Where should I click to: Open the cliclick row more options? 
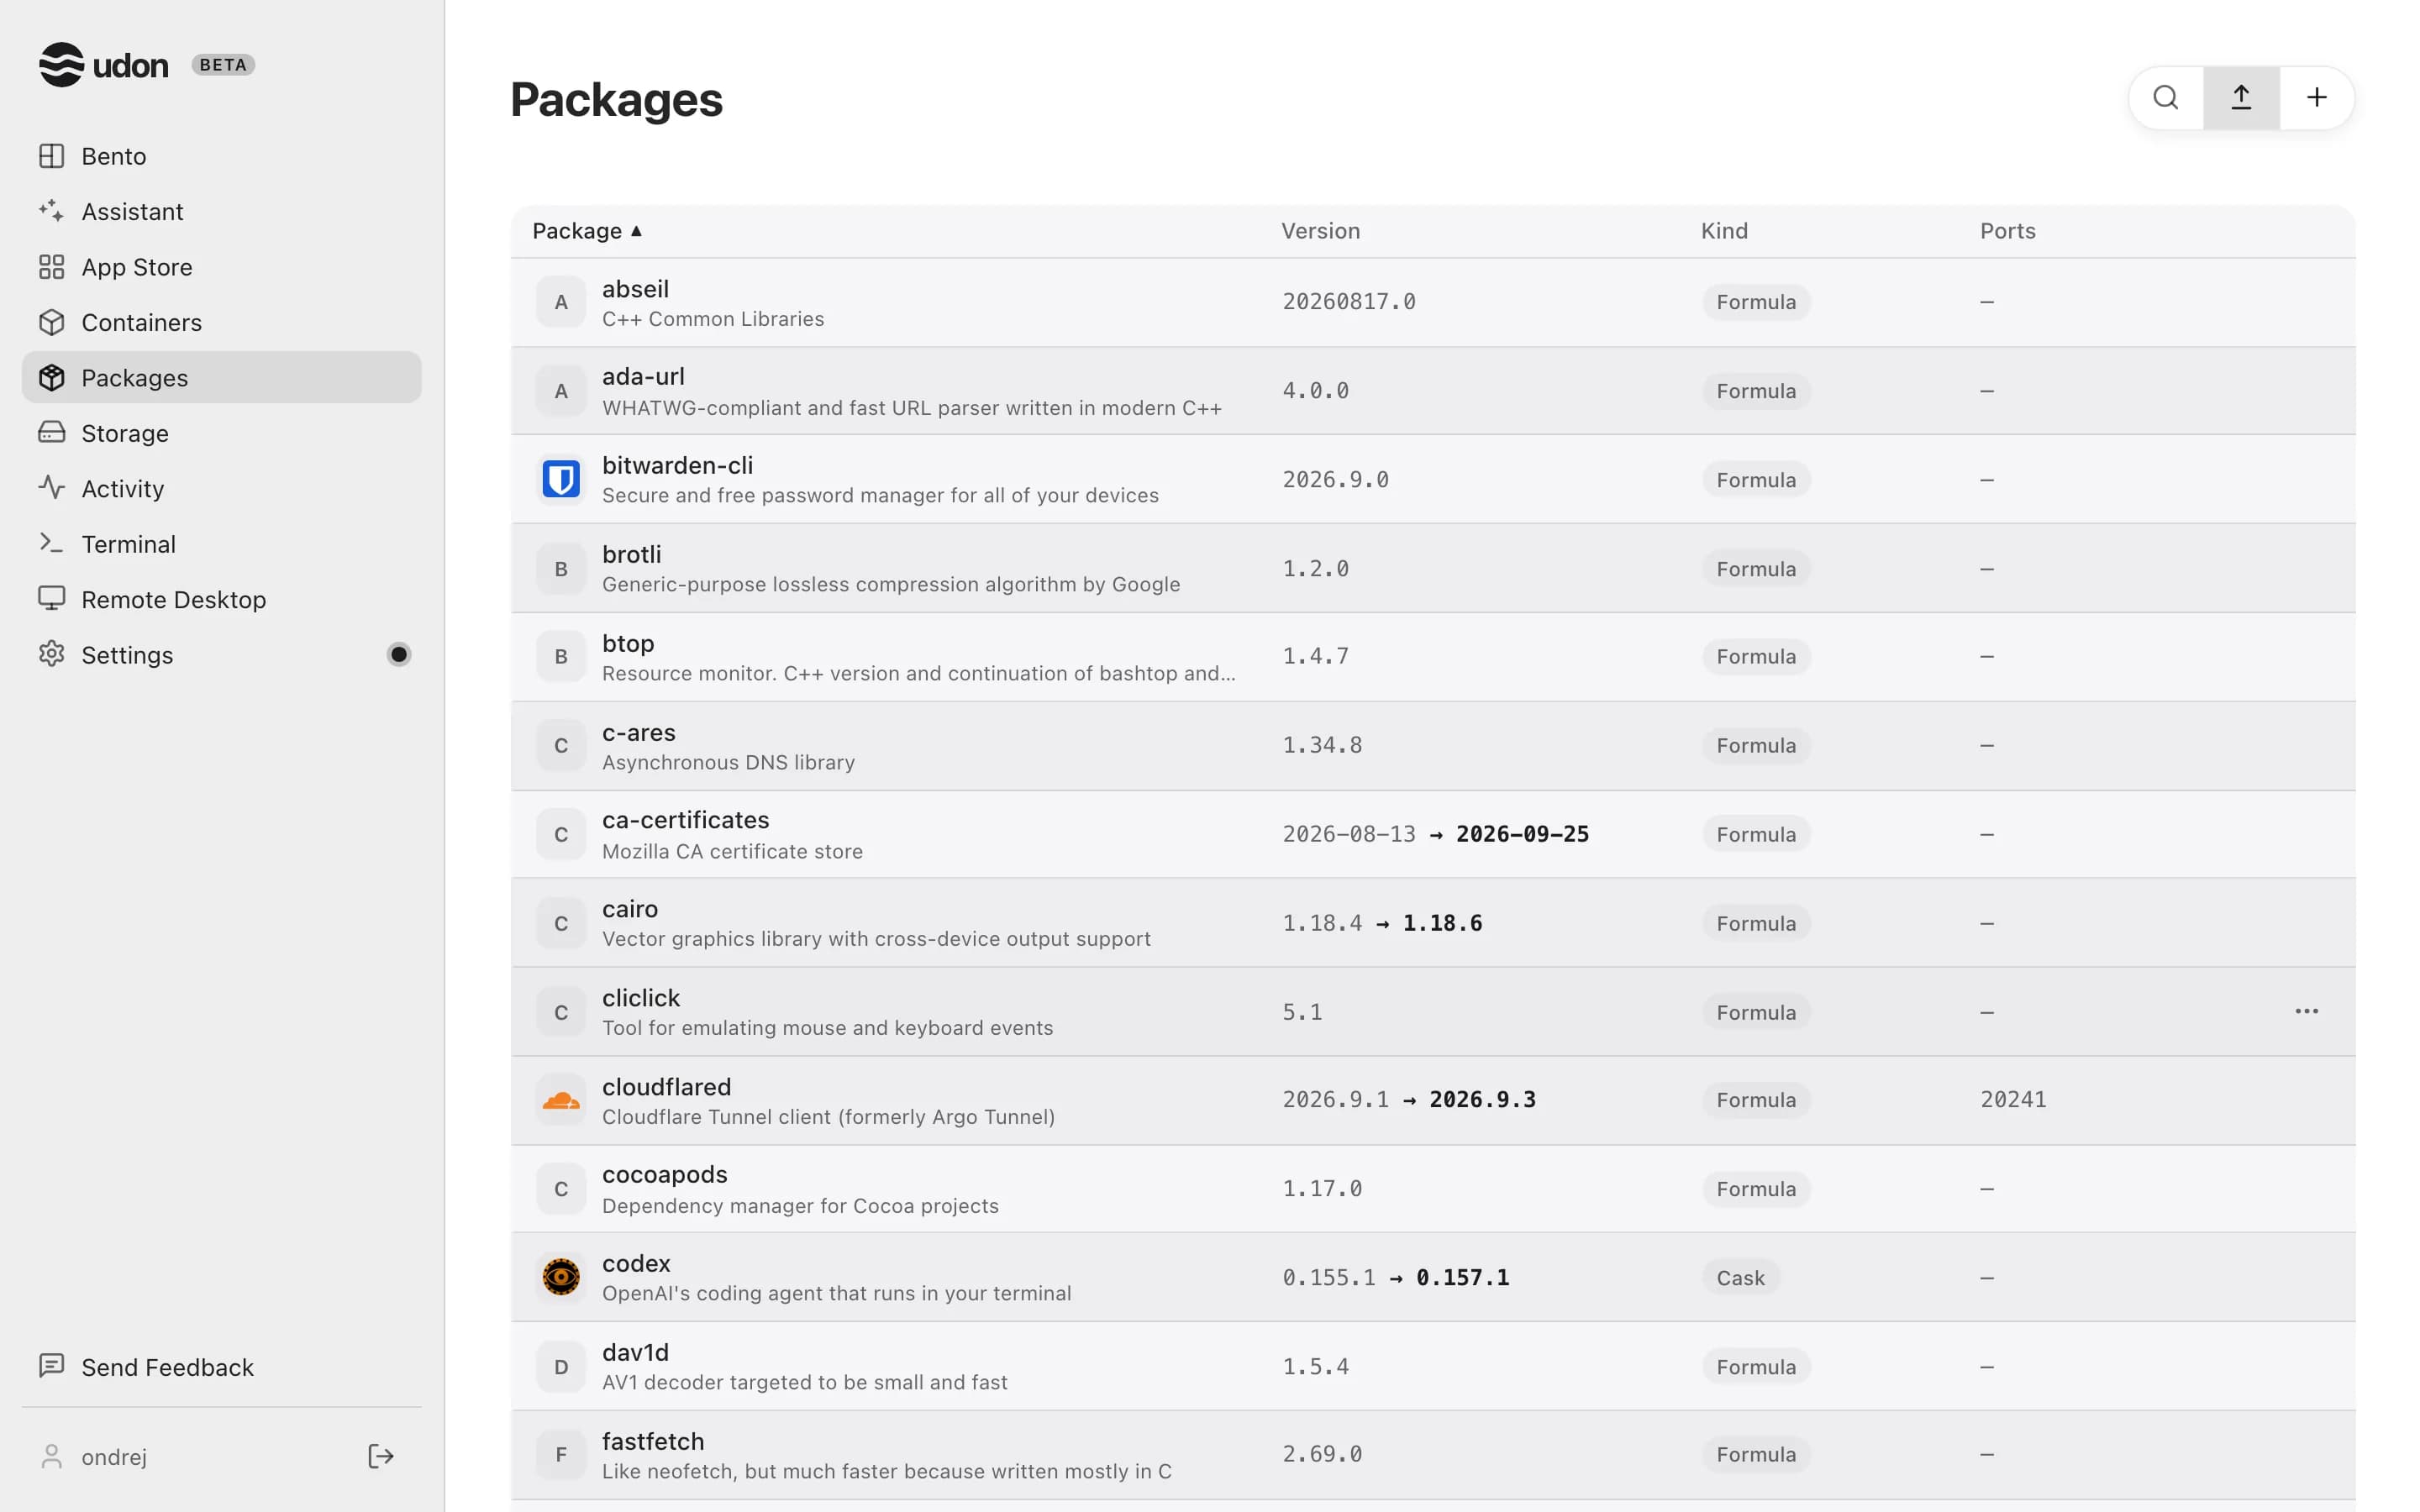(x=2306, y=1011)
